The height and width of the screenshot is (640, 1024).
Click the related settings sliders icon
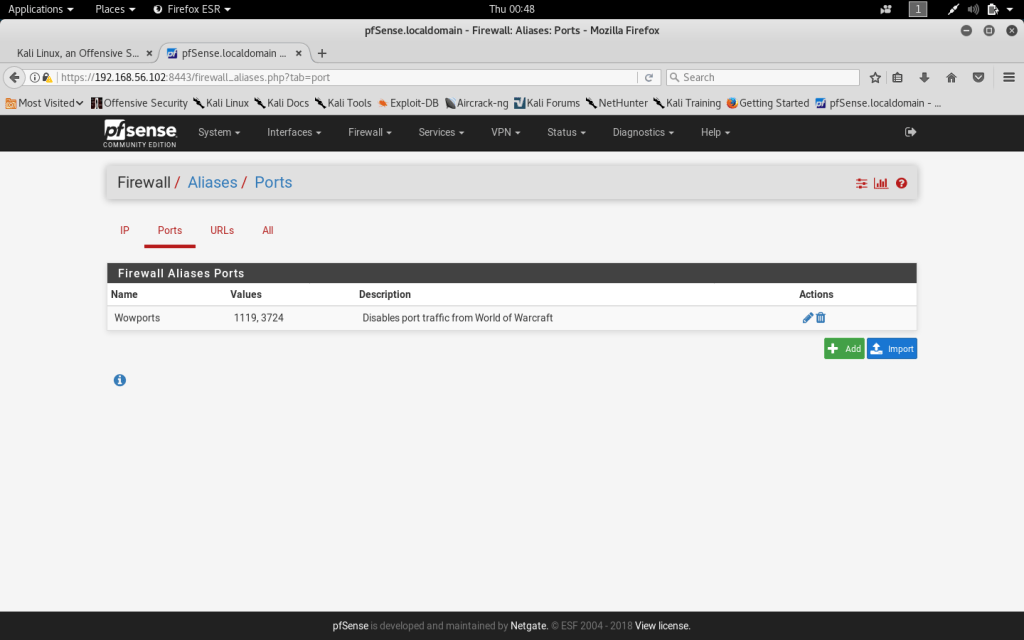coord(861,183)
